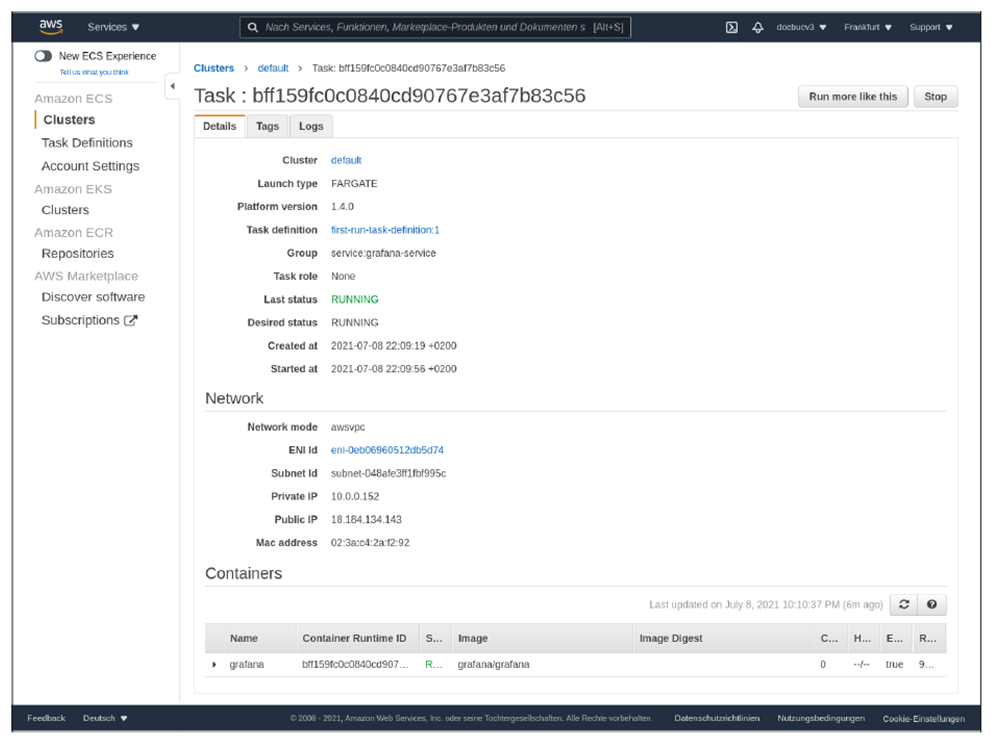The height and width of the screenshot is (741, 991).
Task: Open Account Settings in sidebar
Action: point(90,166)
